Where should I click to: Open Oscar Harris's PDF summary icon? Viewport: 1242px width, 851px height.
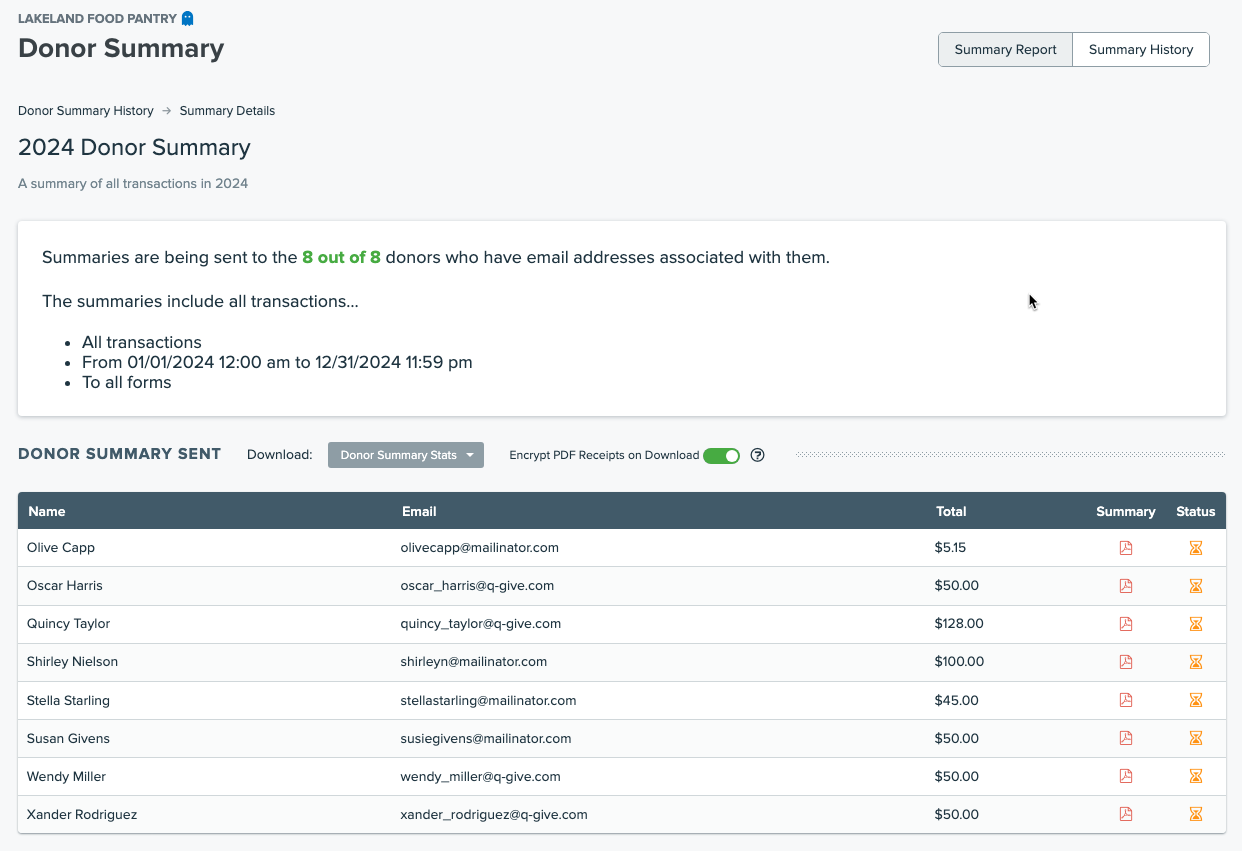[1126, 586]
